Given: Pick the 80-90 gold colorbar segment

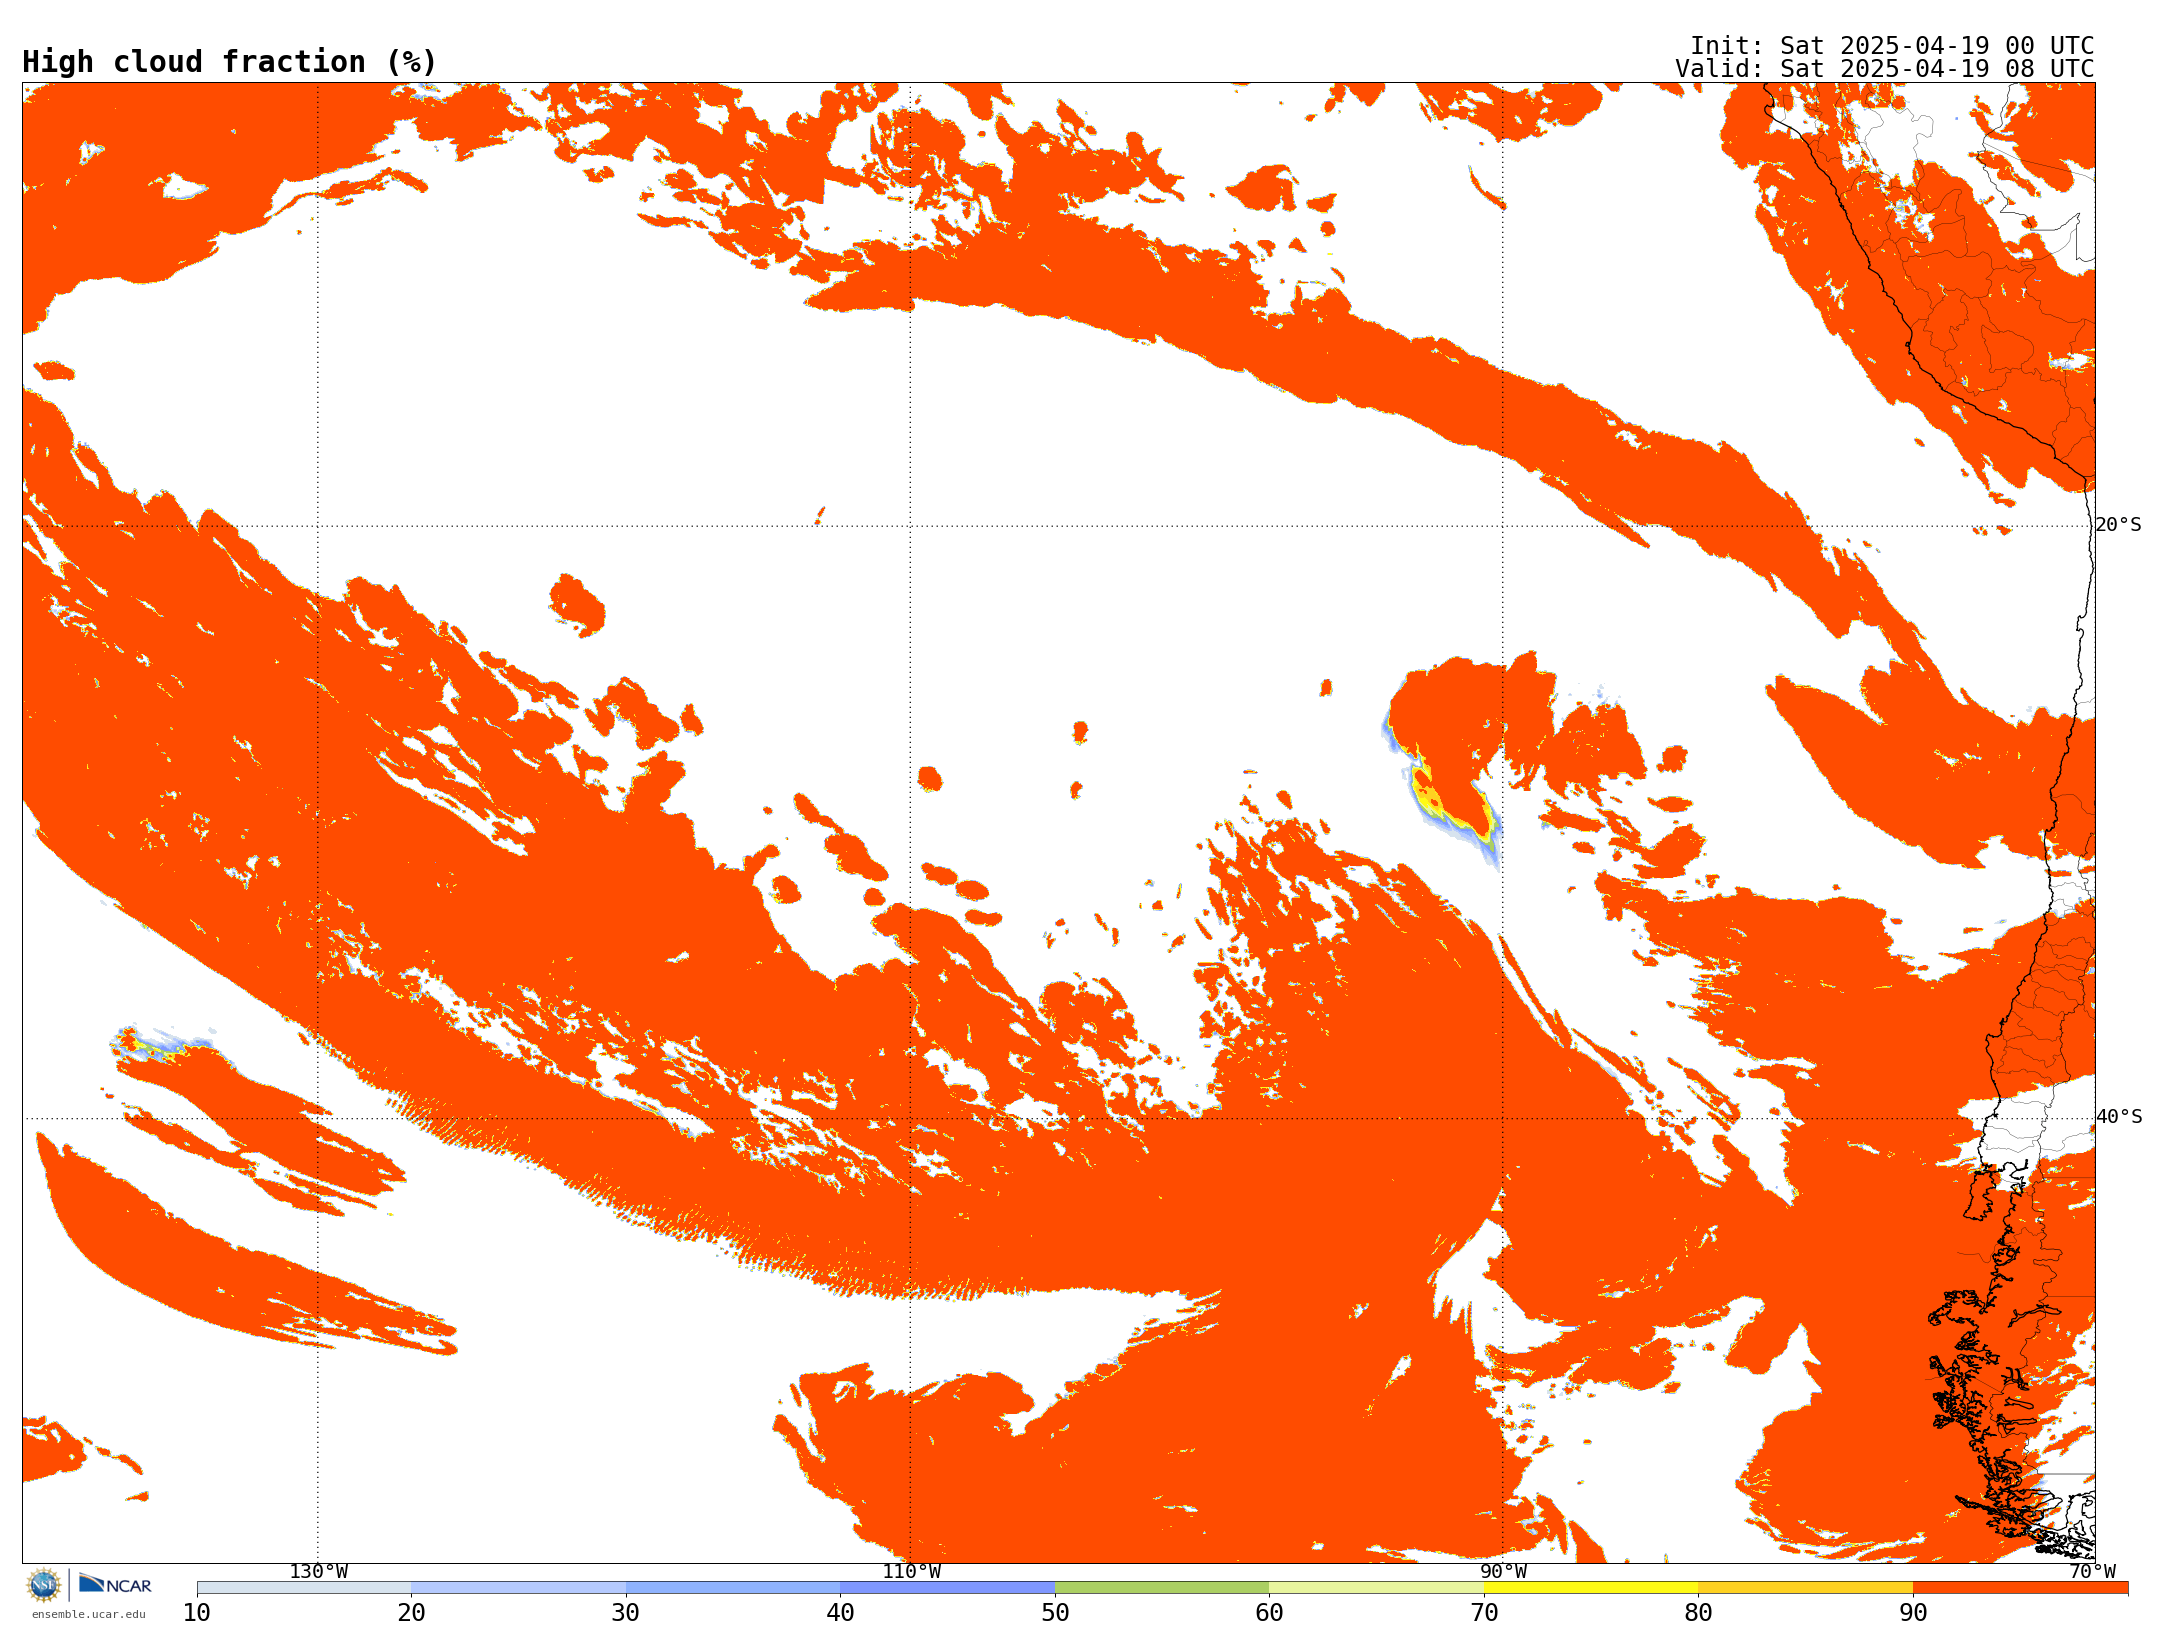Looking at the screenshot, I should click(x=1805, y=1588).
